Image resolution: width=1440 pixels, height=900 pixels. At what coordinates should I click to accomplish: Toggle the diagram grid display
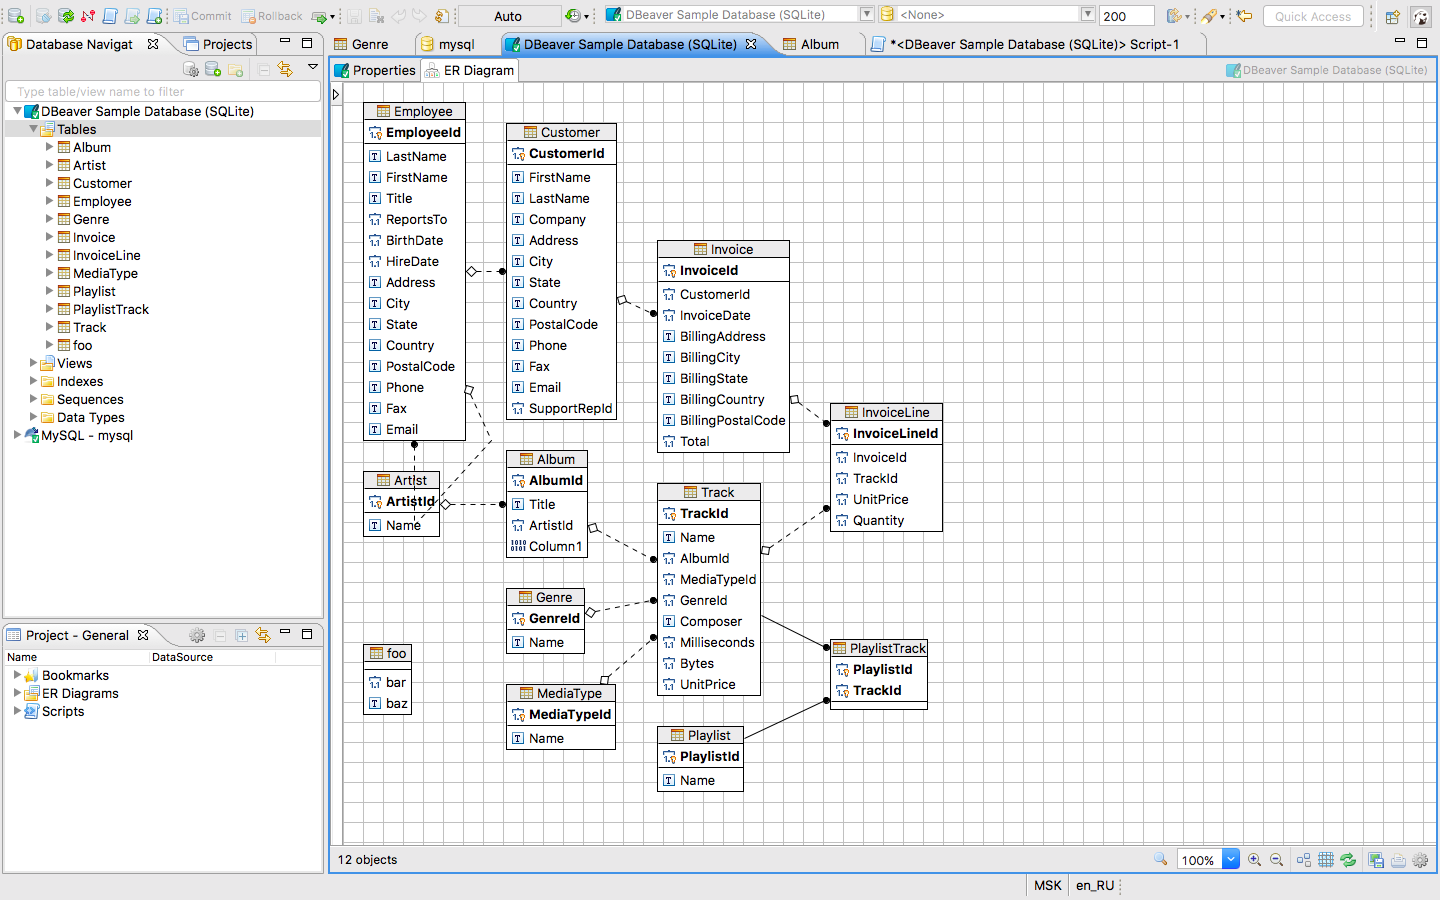point(1326,860)
